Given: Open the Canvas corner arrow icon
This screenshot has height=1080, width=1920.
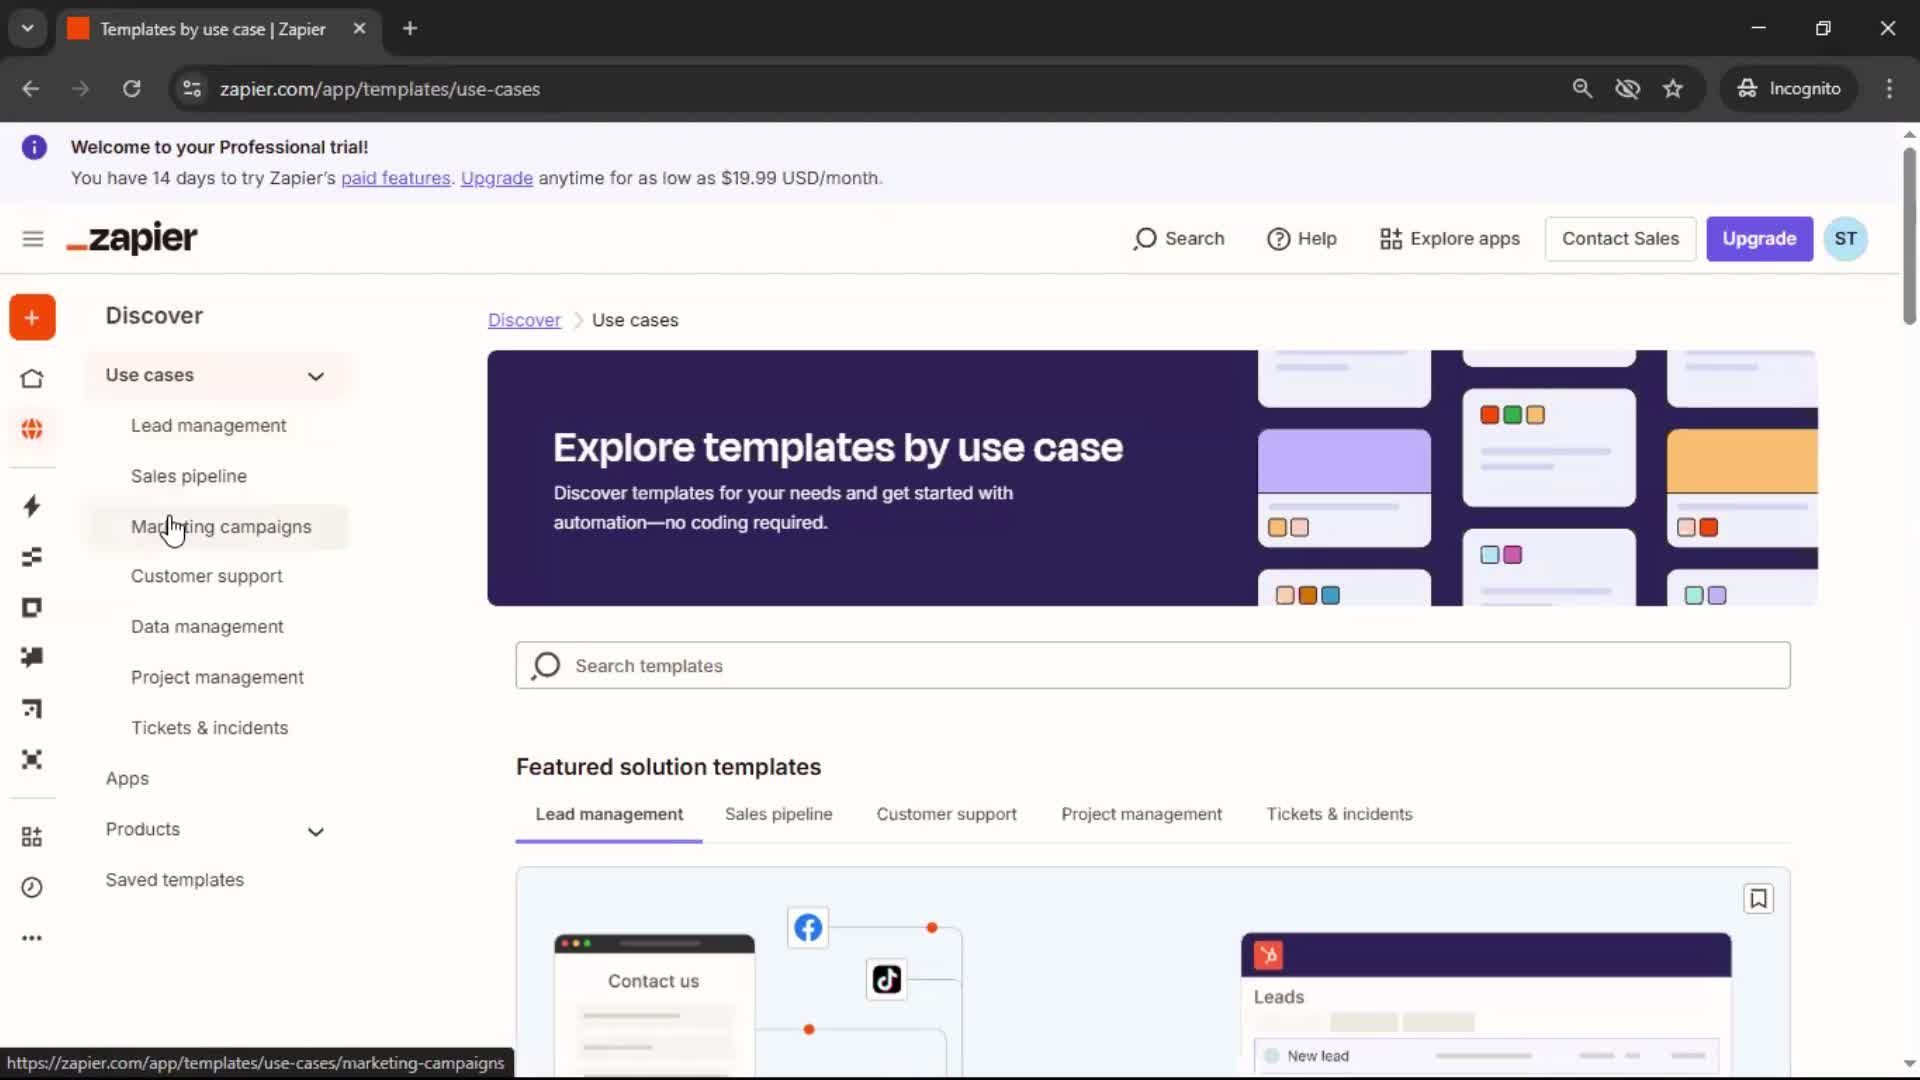Looking at the screenshot, I should coord(32,709).
